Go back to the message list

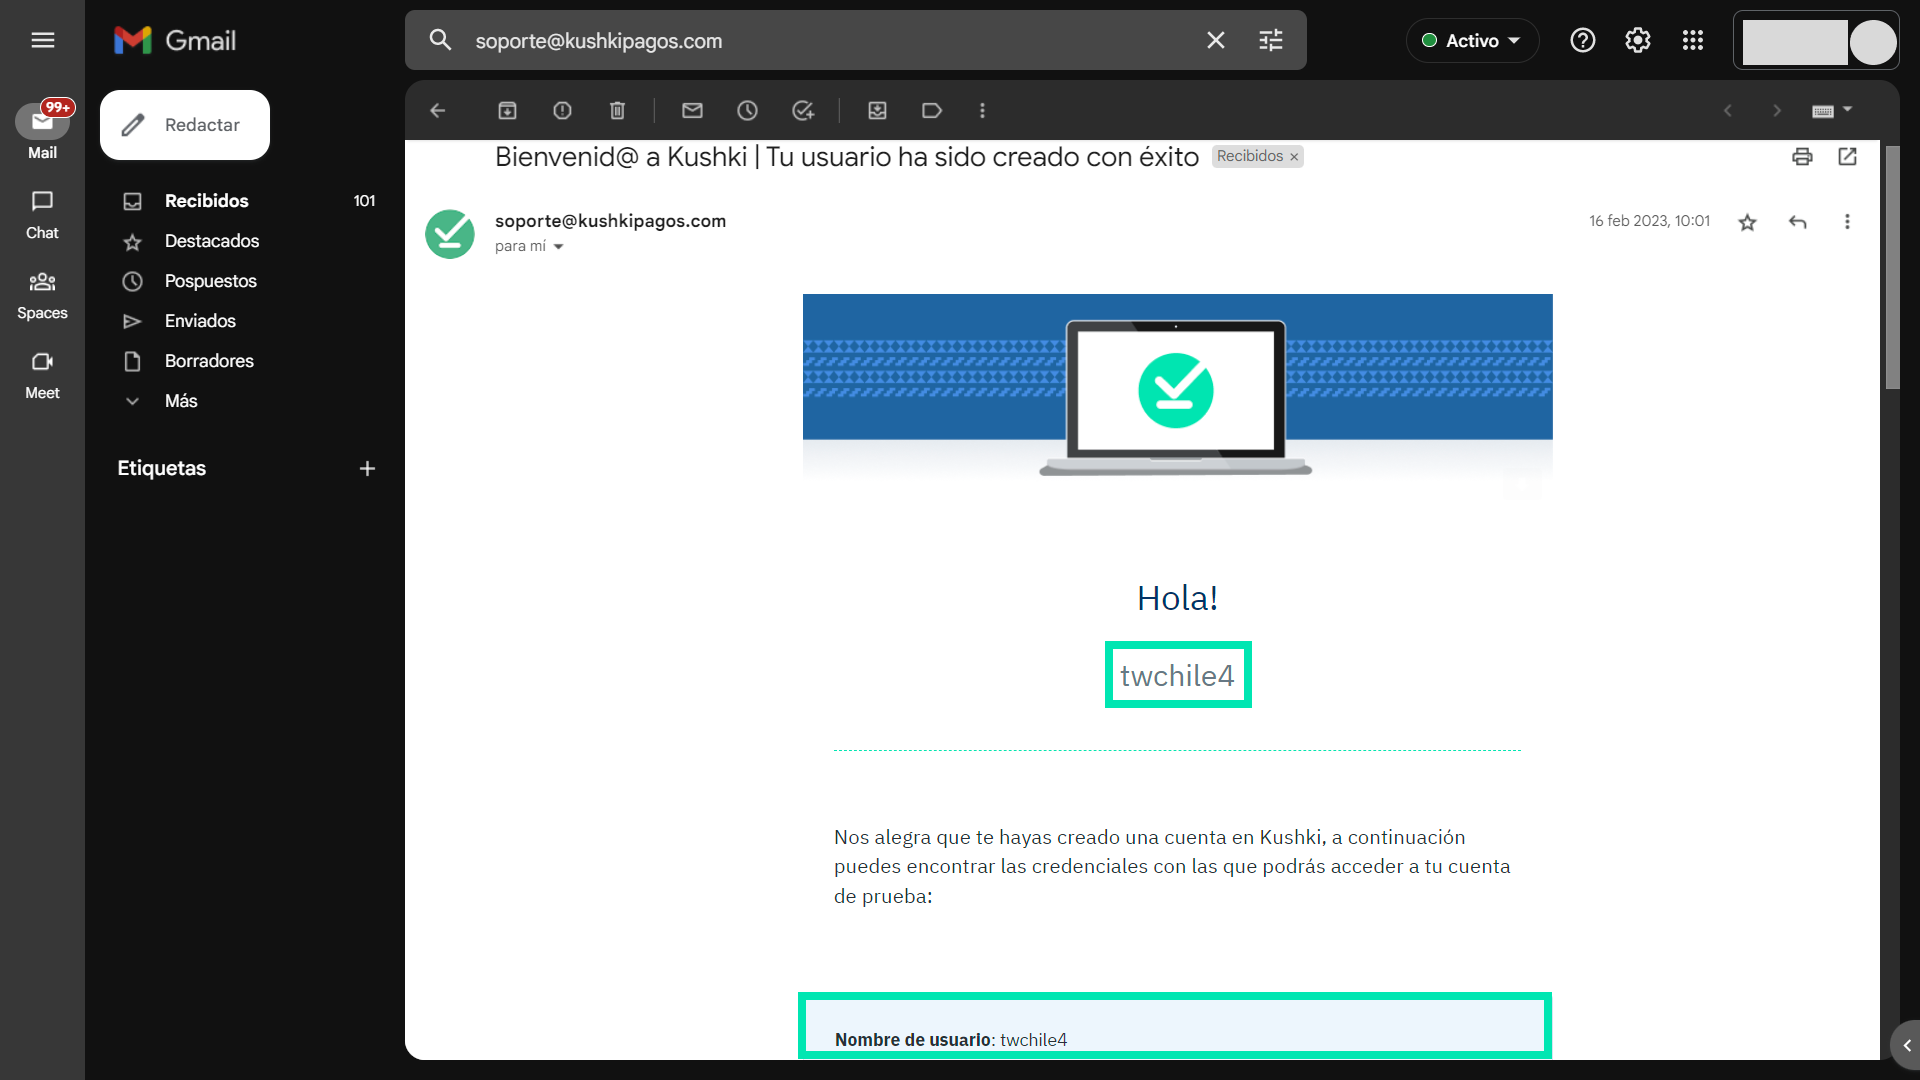(437, 111)
